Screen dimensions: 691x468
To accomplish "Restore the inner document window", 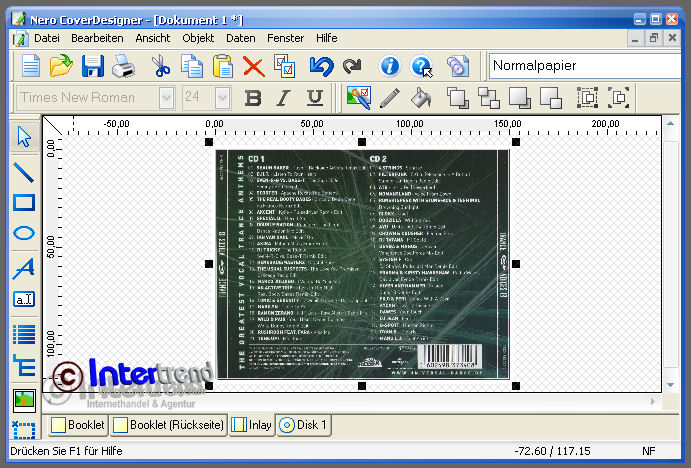I will (x=654, y=38).
